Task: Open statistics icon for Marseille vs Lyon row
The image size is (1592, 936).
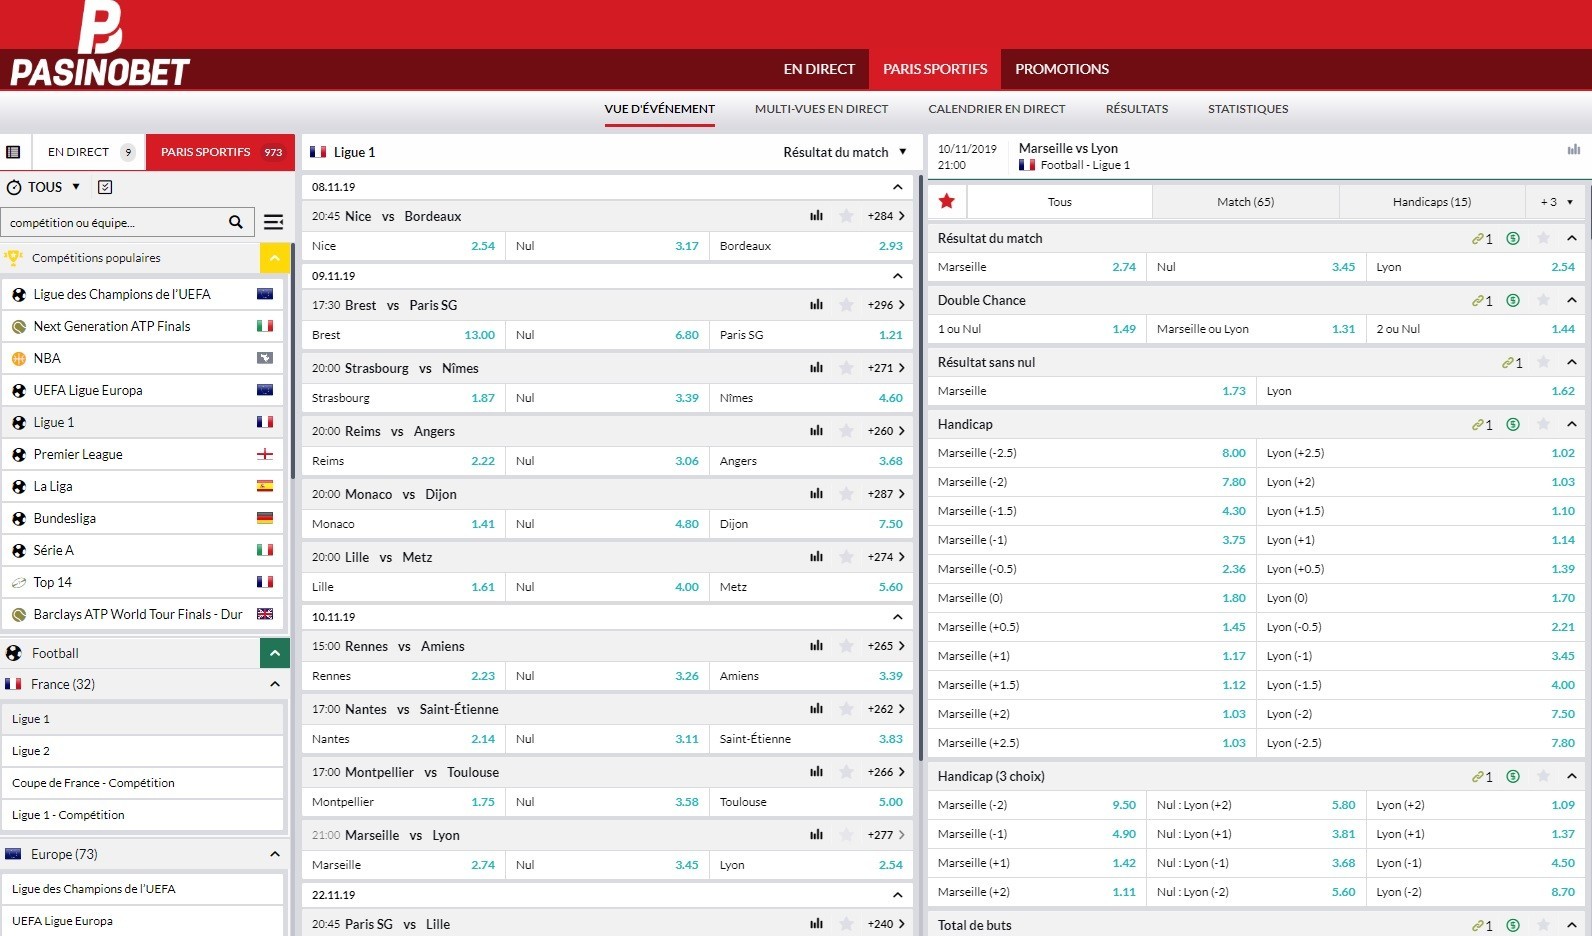Action: 817,835
